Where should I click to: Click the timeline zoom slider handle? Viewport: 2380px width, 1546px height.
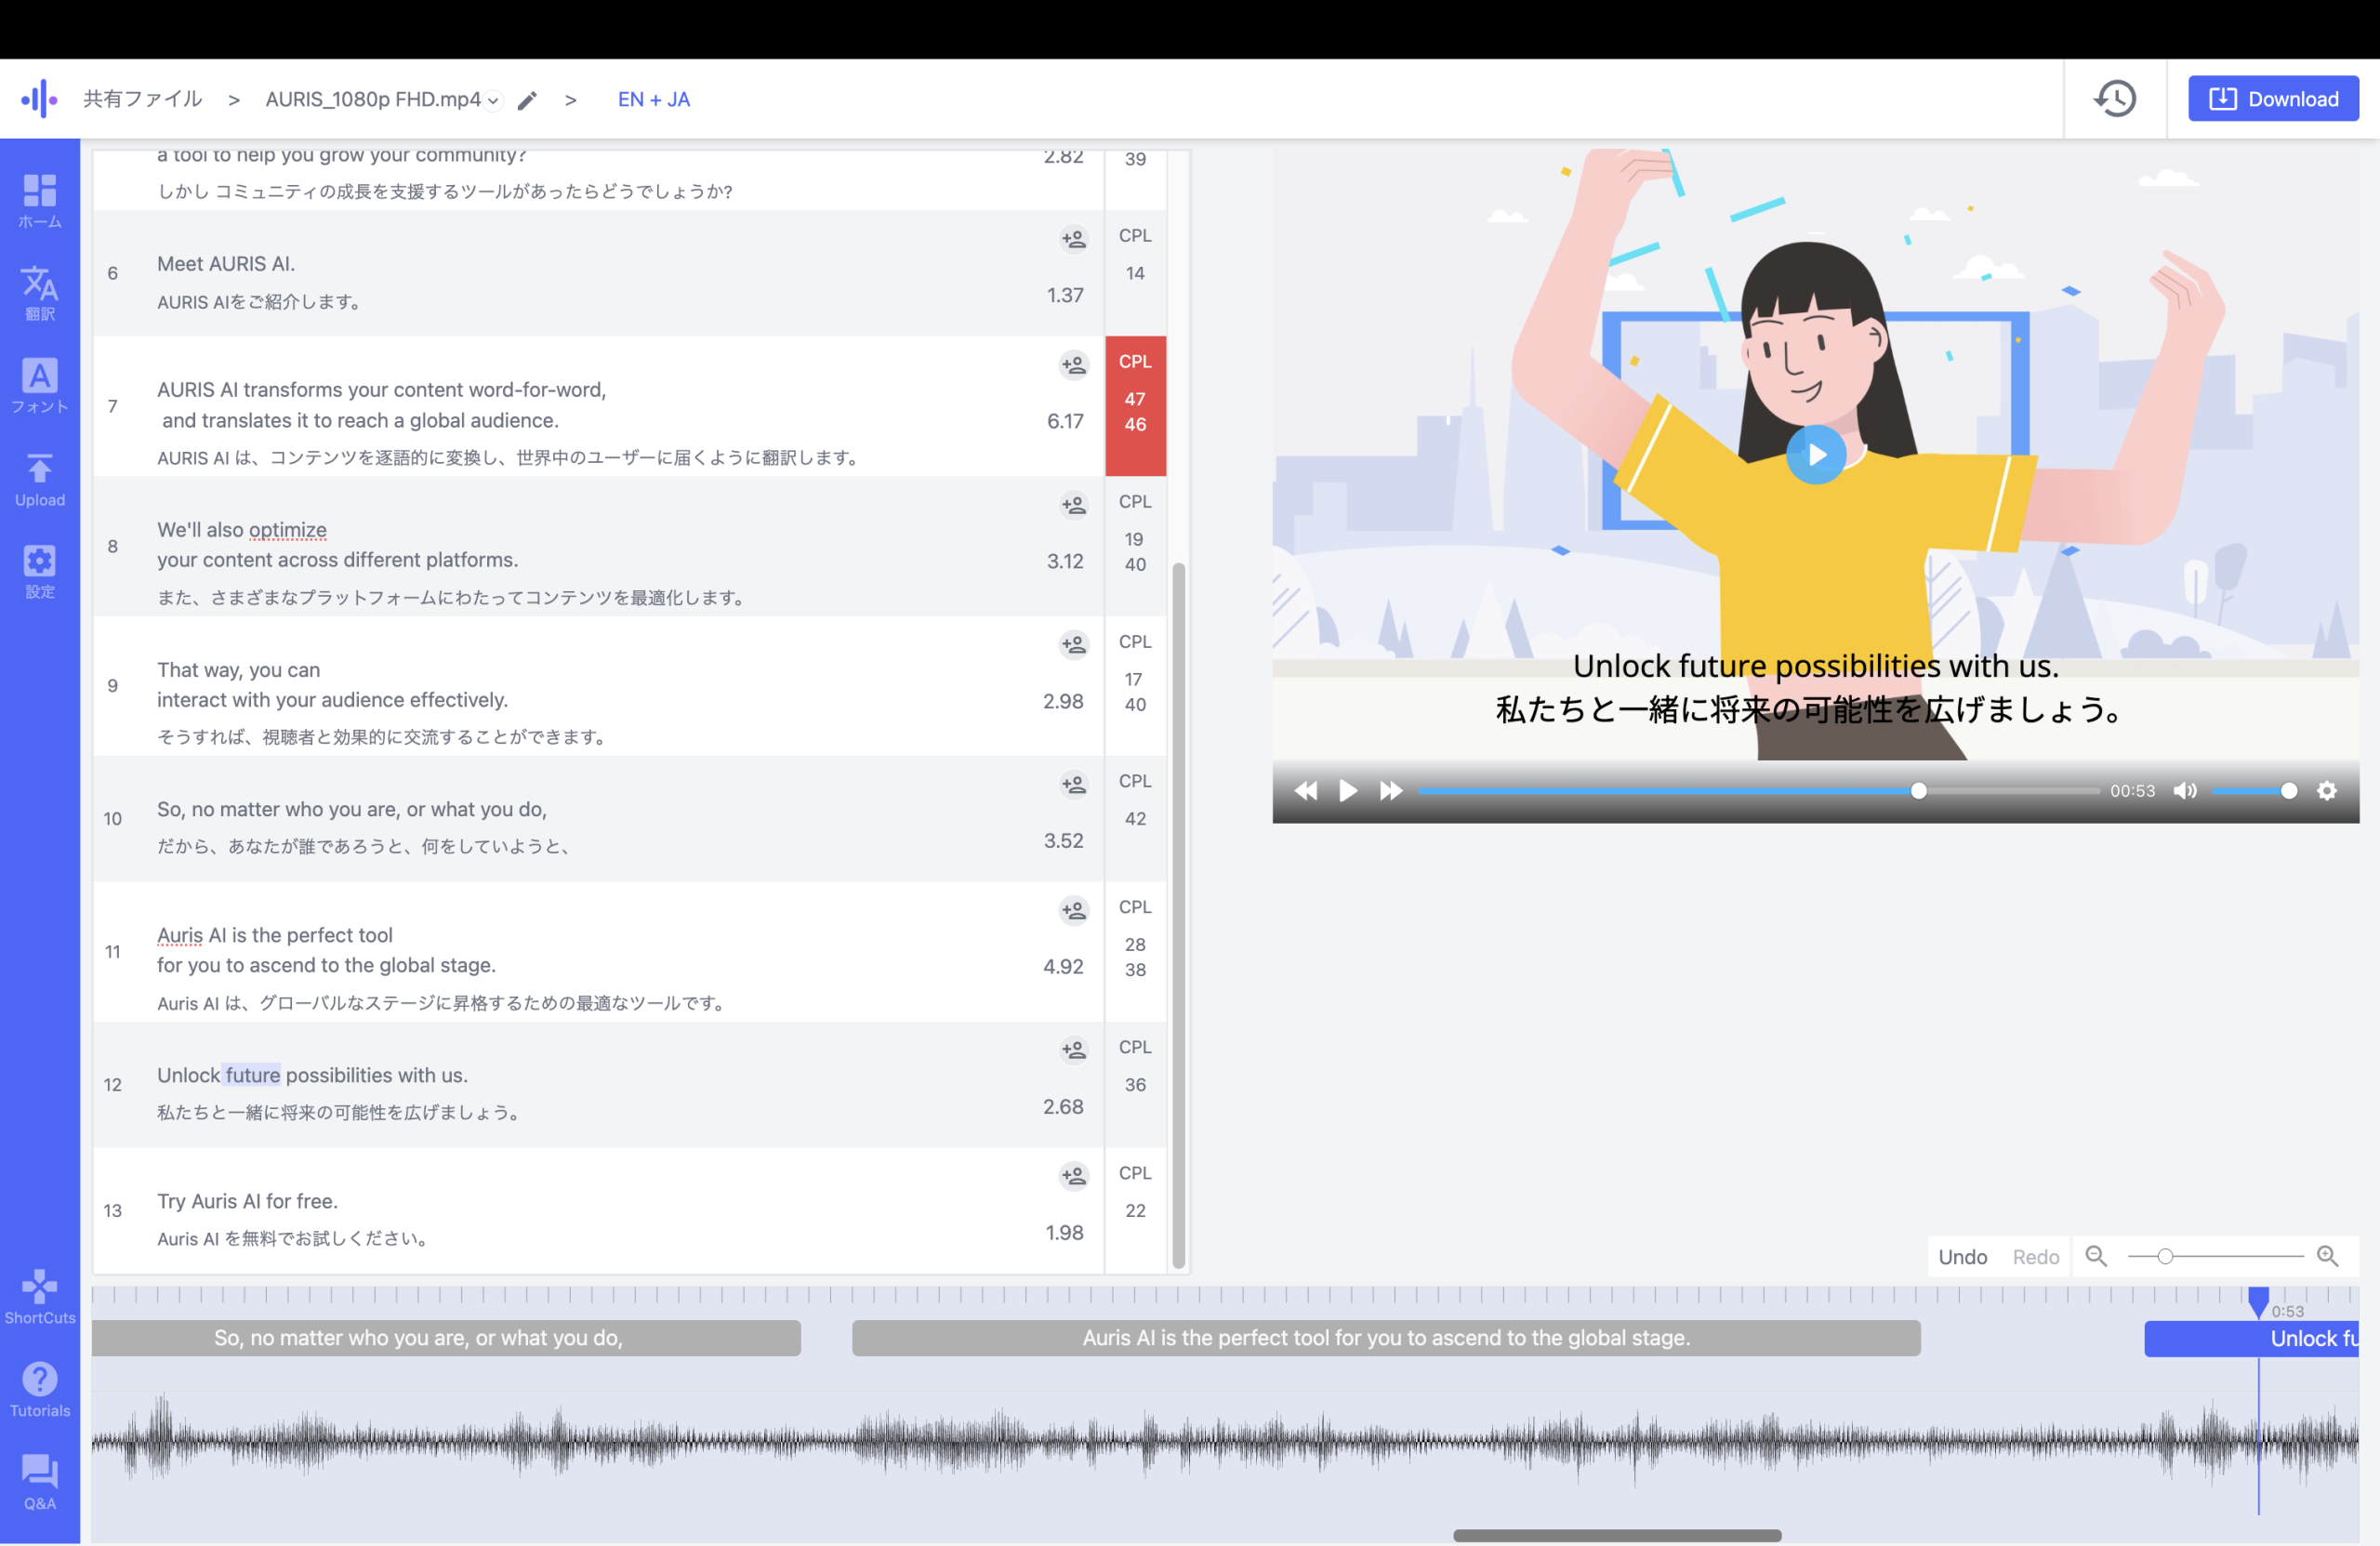[x=2165, y=1257]
